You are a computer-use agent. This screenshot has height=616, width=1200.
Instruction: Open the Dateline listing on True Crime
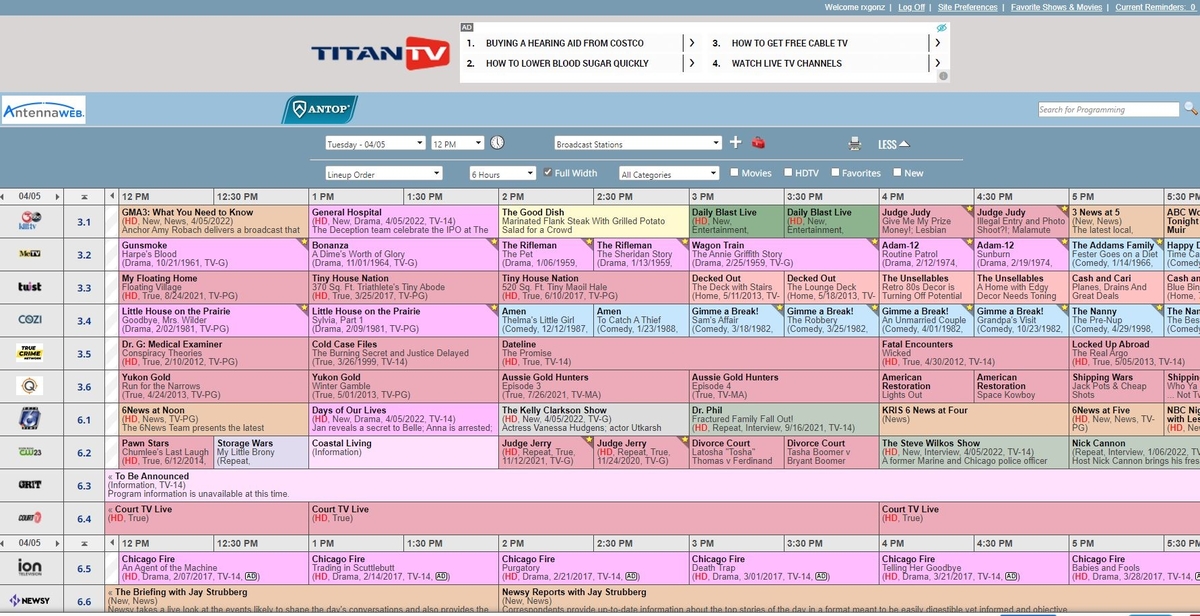point(688,353)
